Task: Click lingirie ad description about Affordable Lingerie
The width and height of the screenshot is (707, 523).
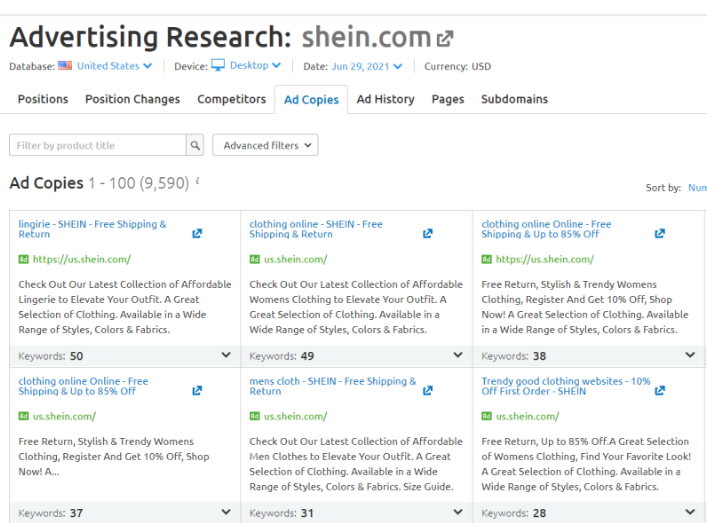Action: (x=125, y=307)
